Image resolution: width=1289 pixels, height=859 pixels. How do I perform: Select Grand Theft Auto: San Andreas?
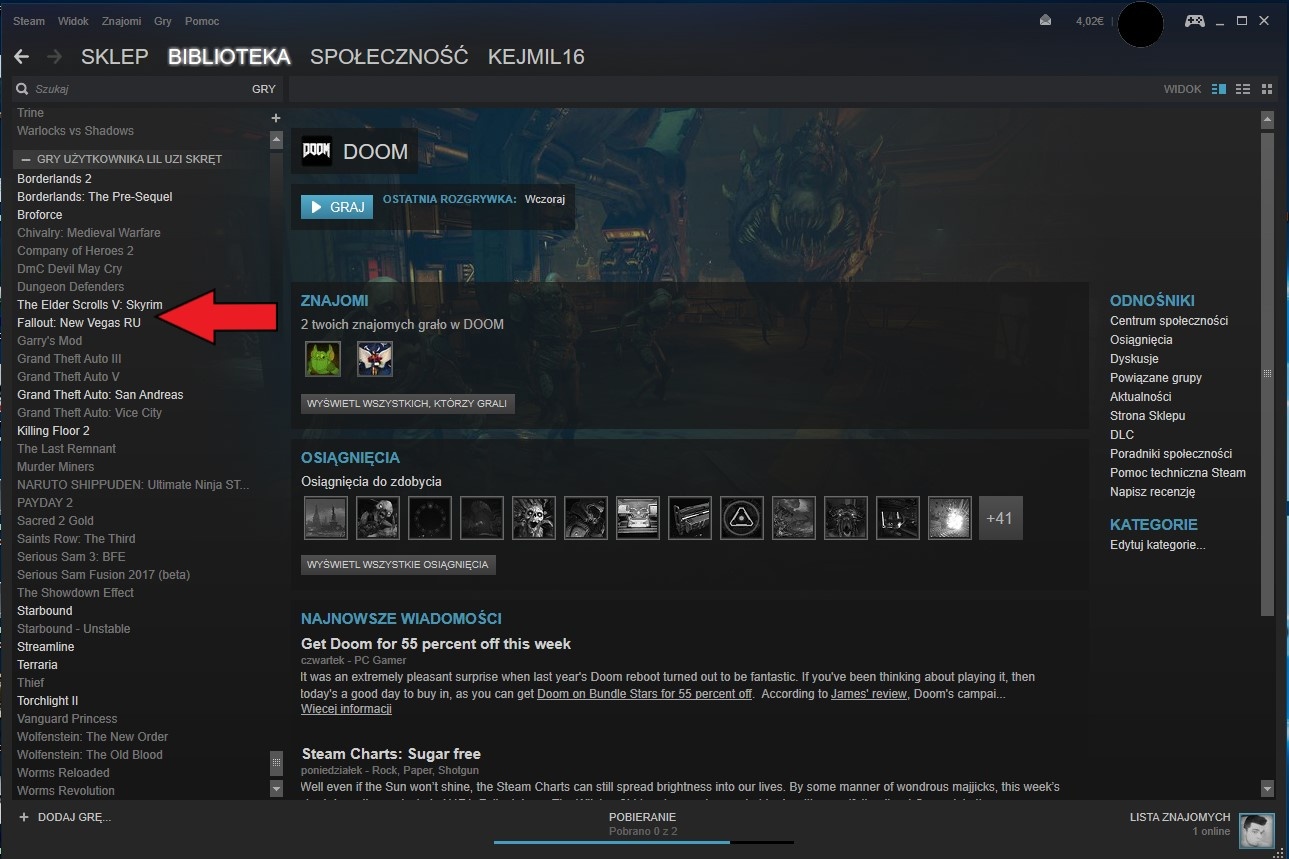point(100,395)
